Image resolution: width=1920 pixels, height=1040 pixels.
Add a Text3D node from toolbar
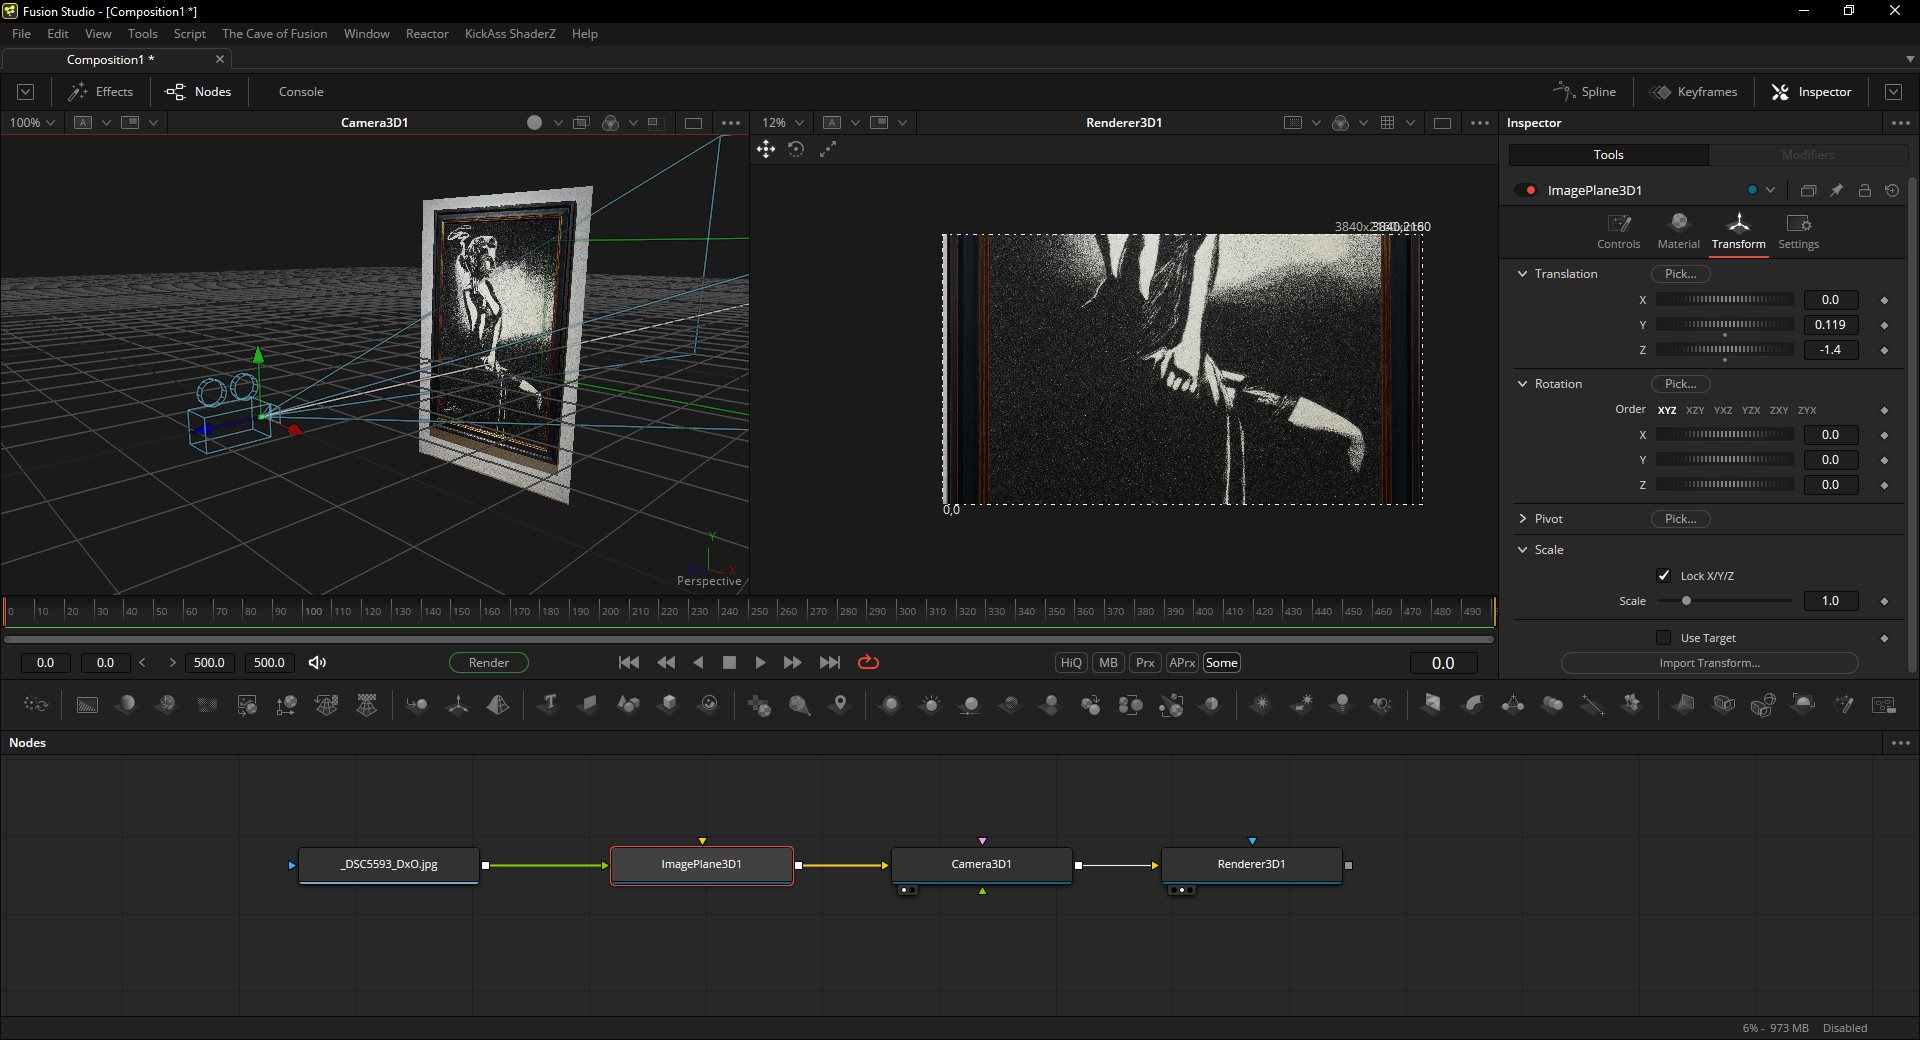[x=548, y=704]
